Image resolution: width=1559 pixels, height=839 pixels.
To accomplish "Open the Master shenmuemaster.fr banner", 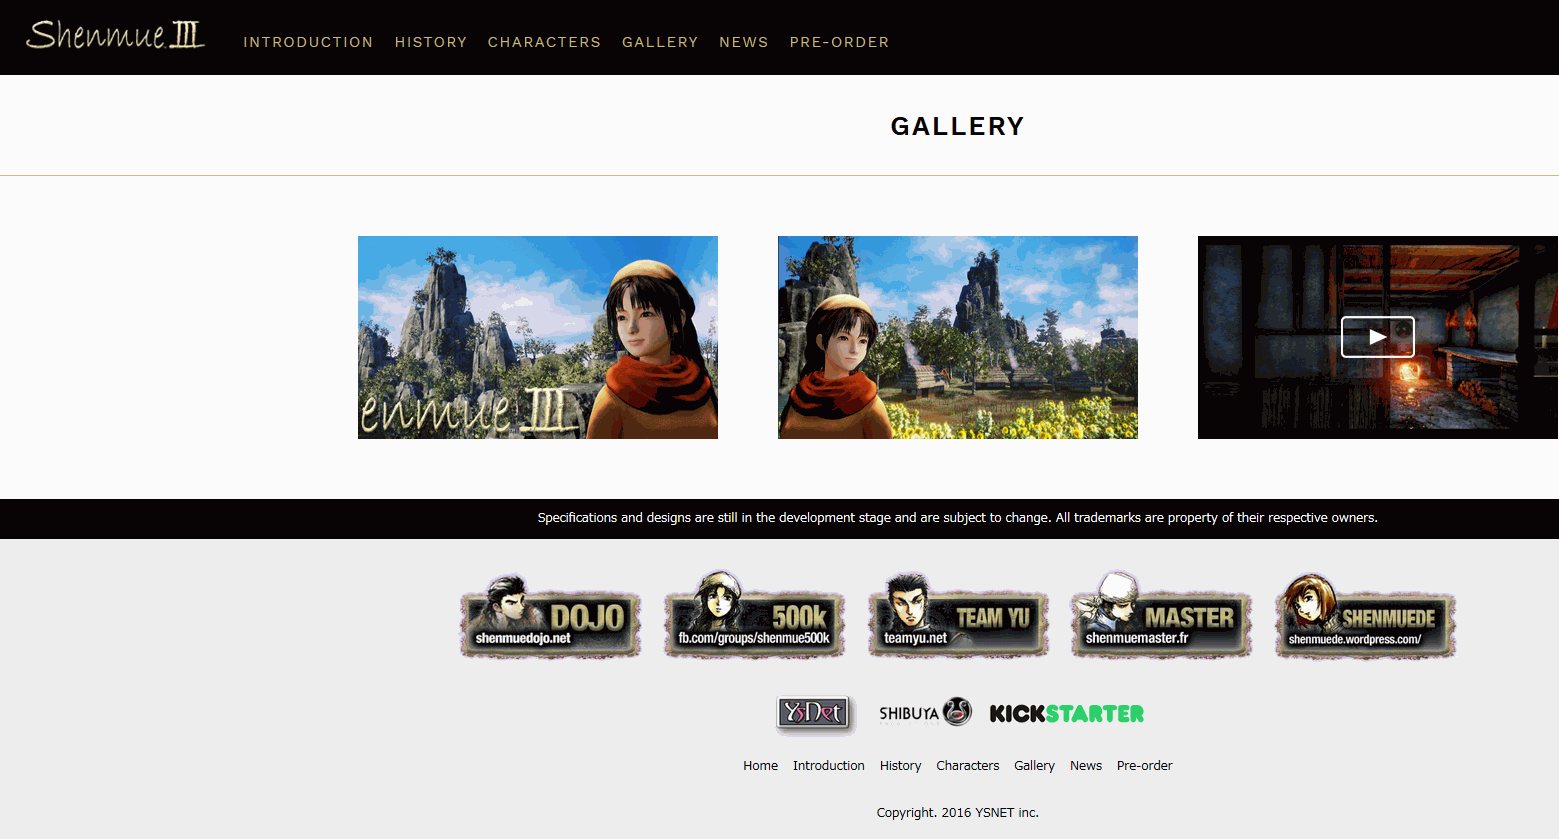I will (x=1162, y=616).
